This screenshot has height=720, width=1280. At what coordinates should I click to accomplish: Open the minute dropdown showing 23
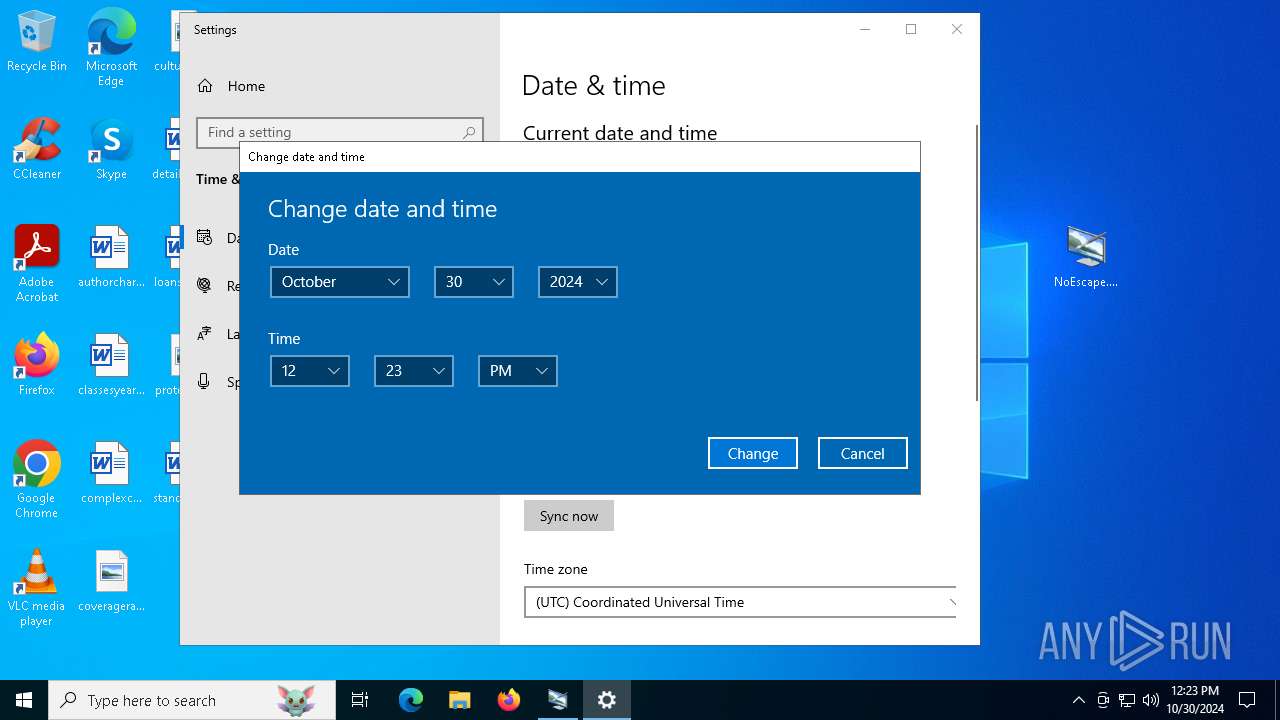click(x=414, y=371)
